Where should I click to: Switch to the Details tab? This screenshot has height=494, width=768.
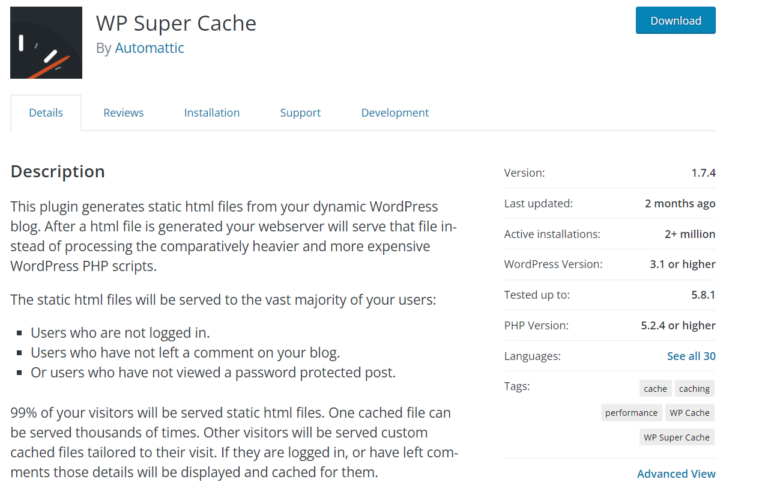tap(46, 113)
